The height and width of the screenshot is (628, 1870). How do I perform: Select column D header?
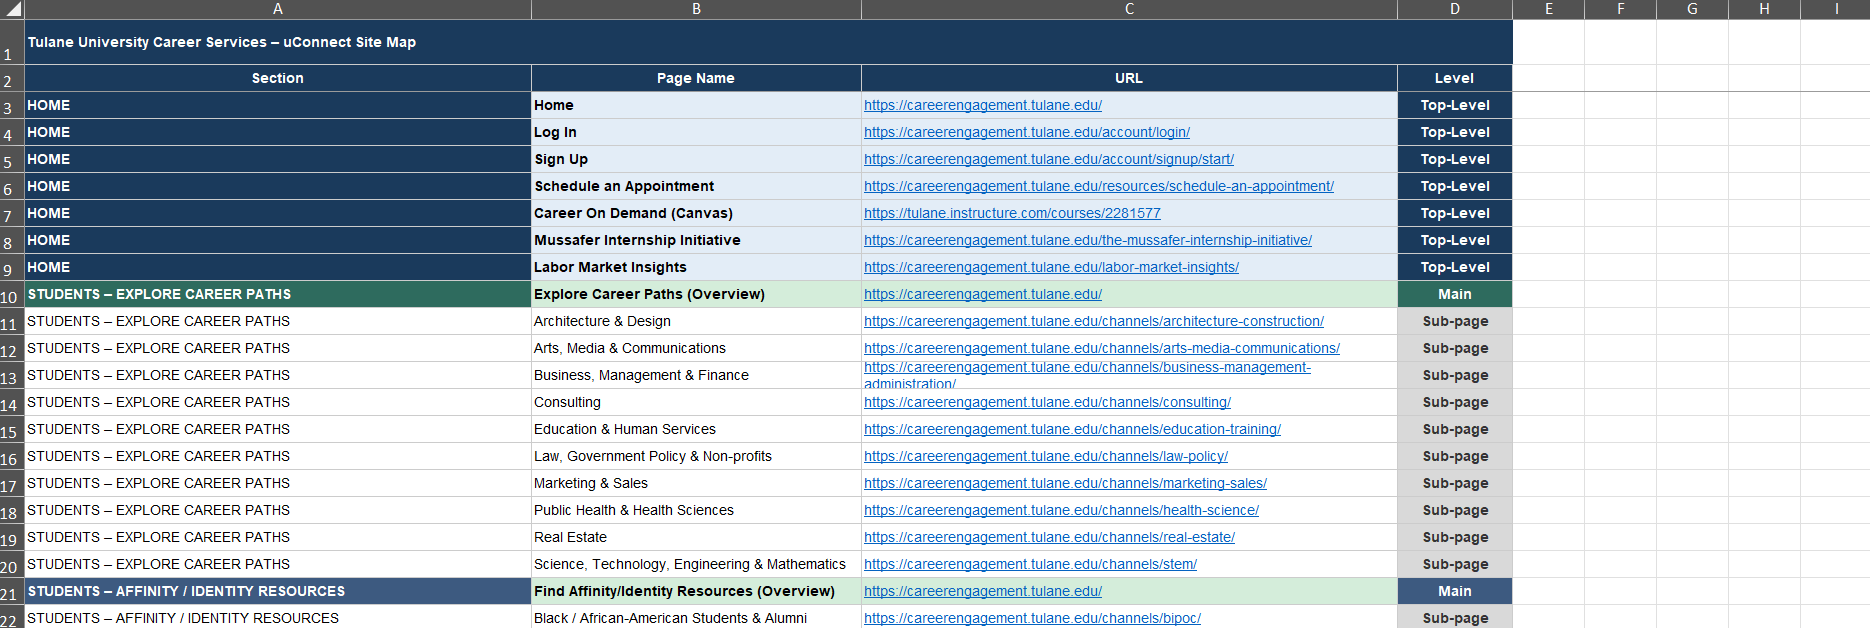click(x=1455, y=9)
